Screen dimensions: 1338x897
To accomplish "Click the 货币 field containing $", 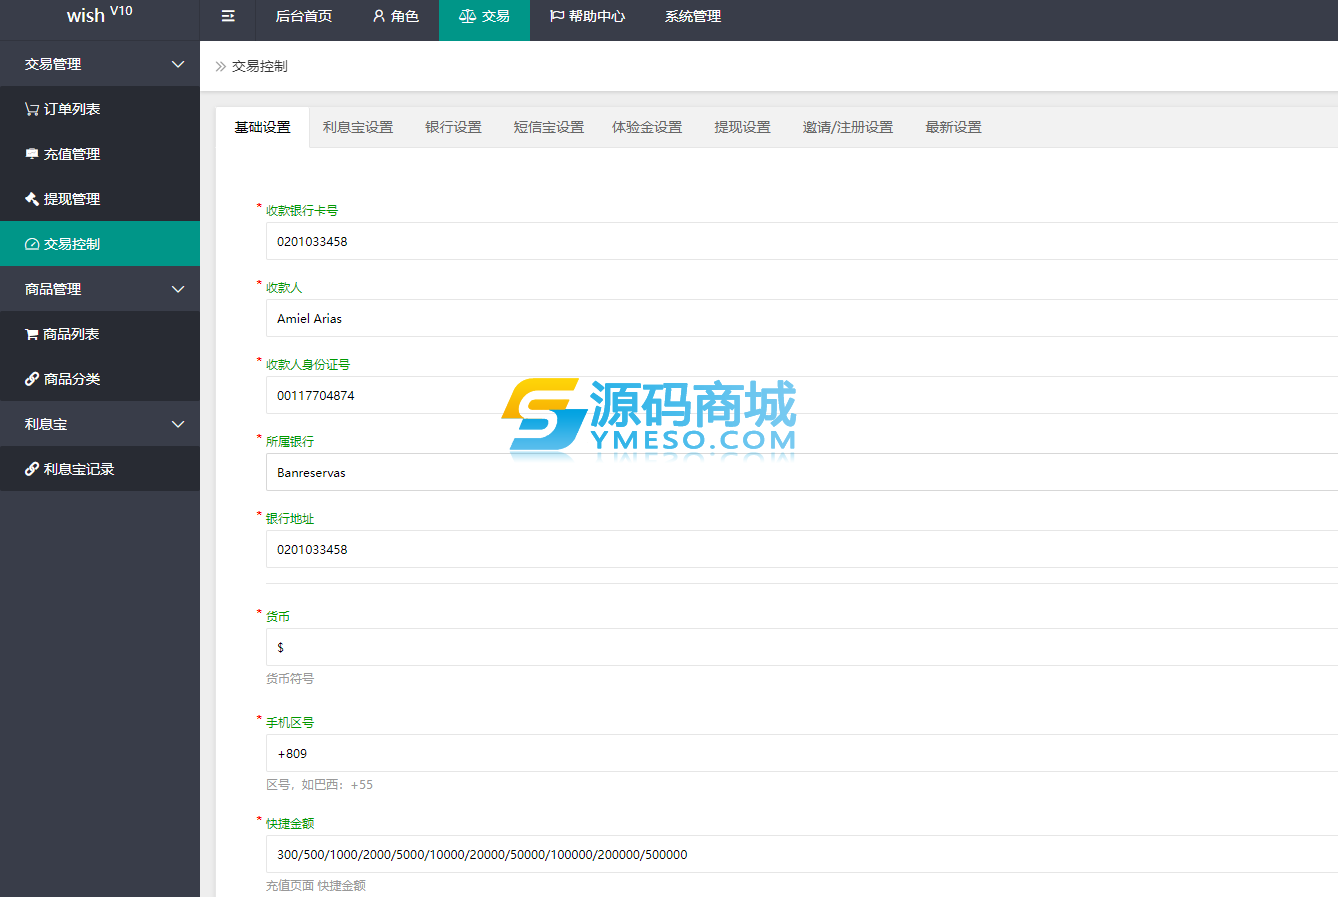I will (x=802, y=647).
